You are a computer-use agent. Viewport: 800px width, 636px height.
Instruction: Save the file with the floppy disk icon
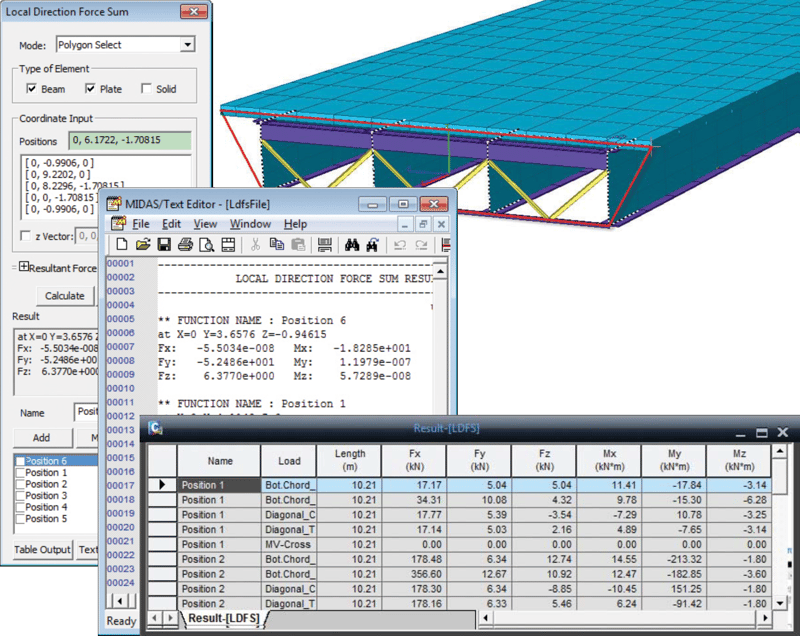pyautogui.click(x=164, y=244)
